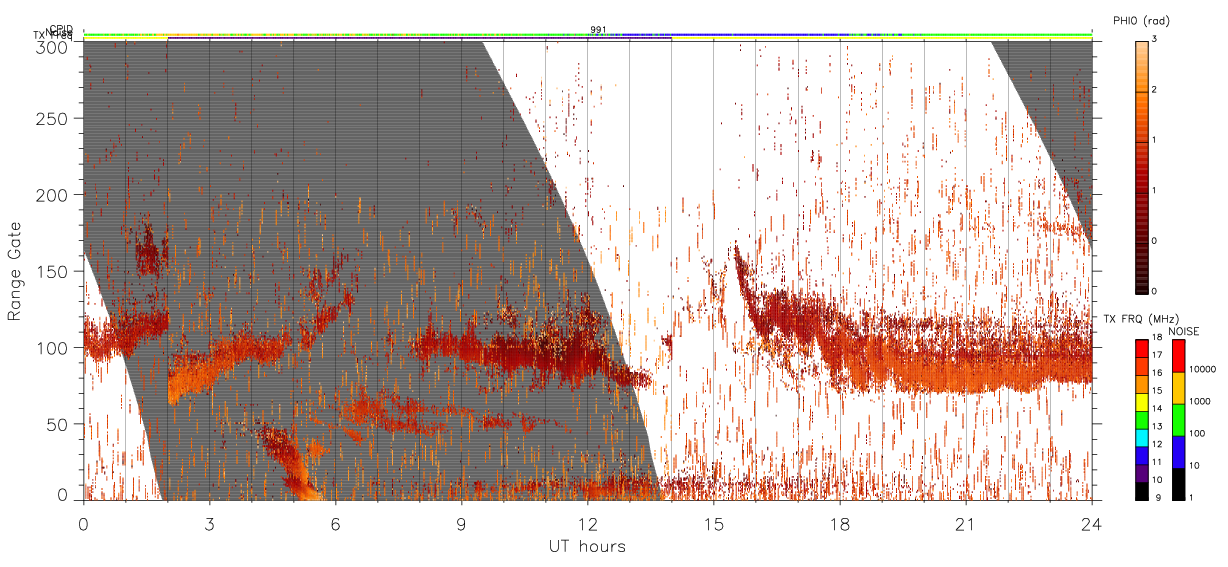Image resolution: width=1228 pixels, height=567 pixels.
Task: Click the PHI0 (rad) colorbar title
Action: pos(1142,21)
